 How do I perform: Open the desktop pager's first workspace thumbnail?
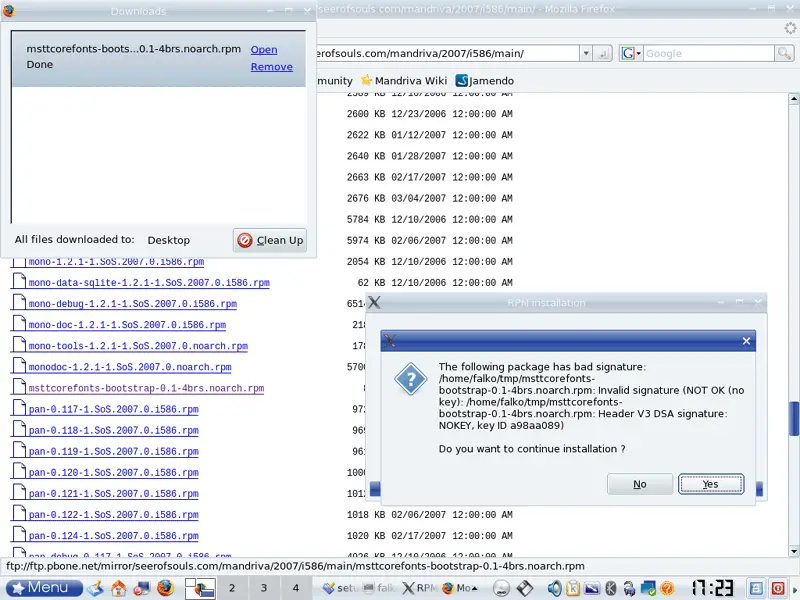[x=199, y=588]
